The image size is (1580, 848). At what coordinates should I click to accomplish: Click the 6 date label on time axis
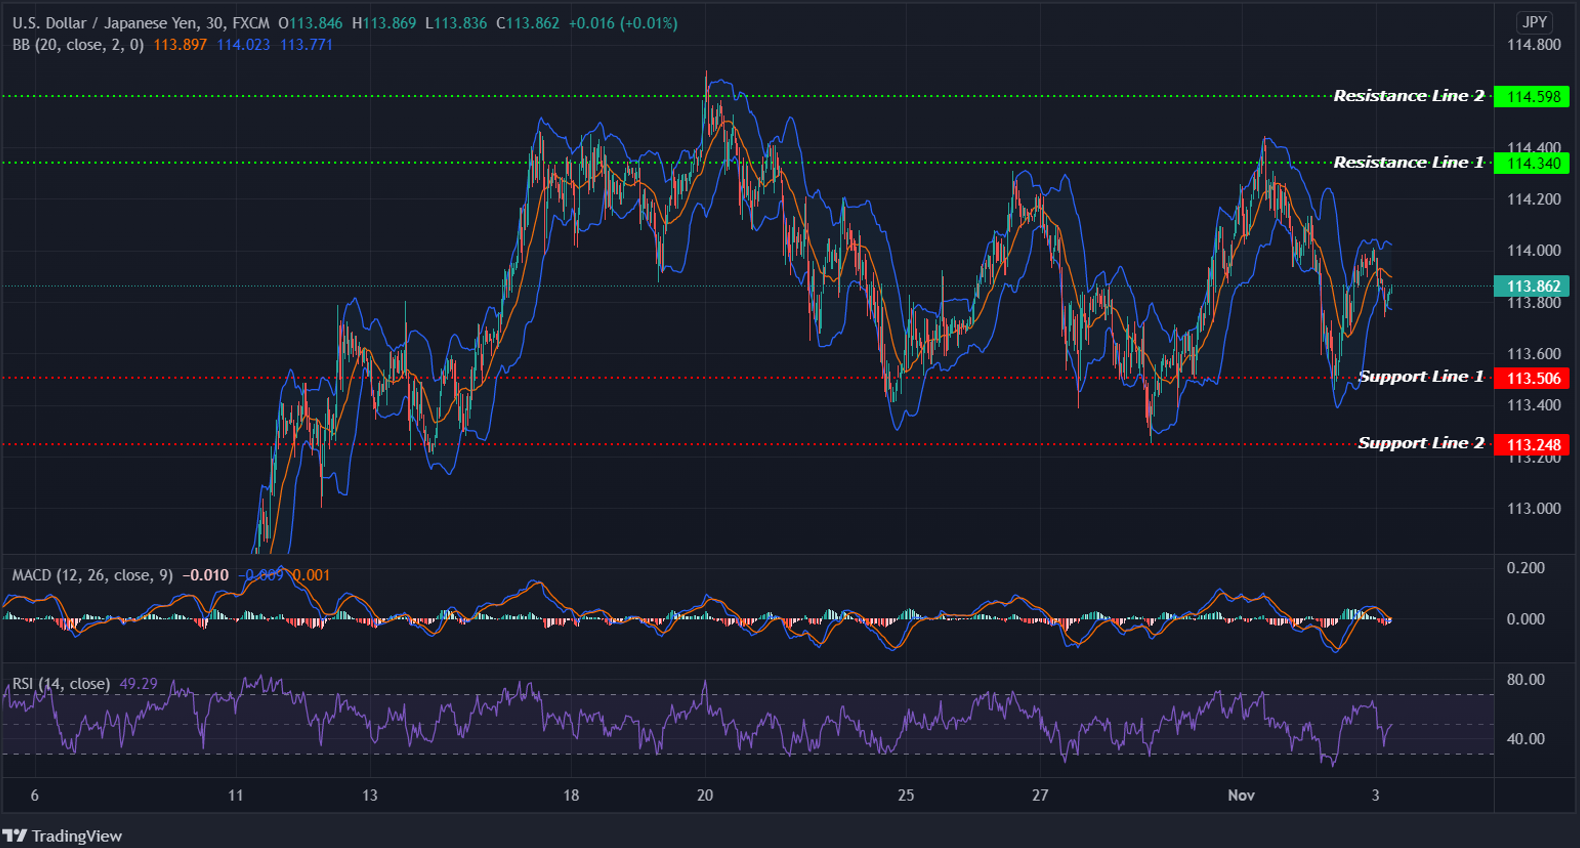[34, 795]
